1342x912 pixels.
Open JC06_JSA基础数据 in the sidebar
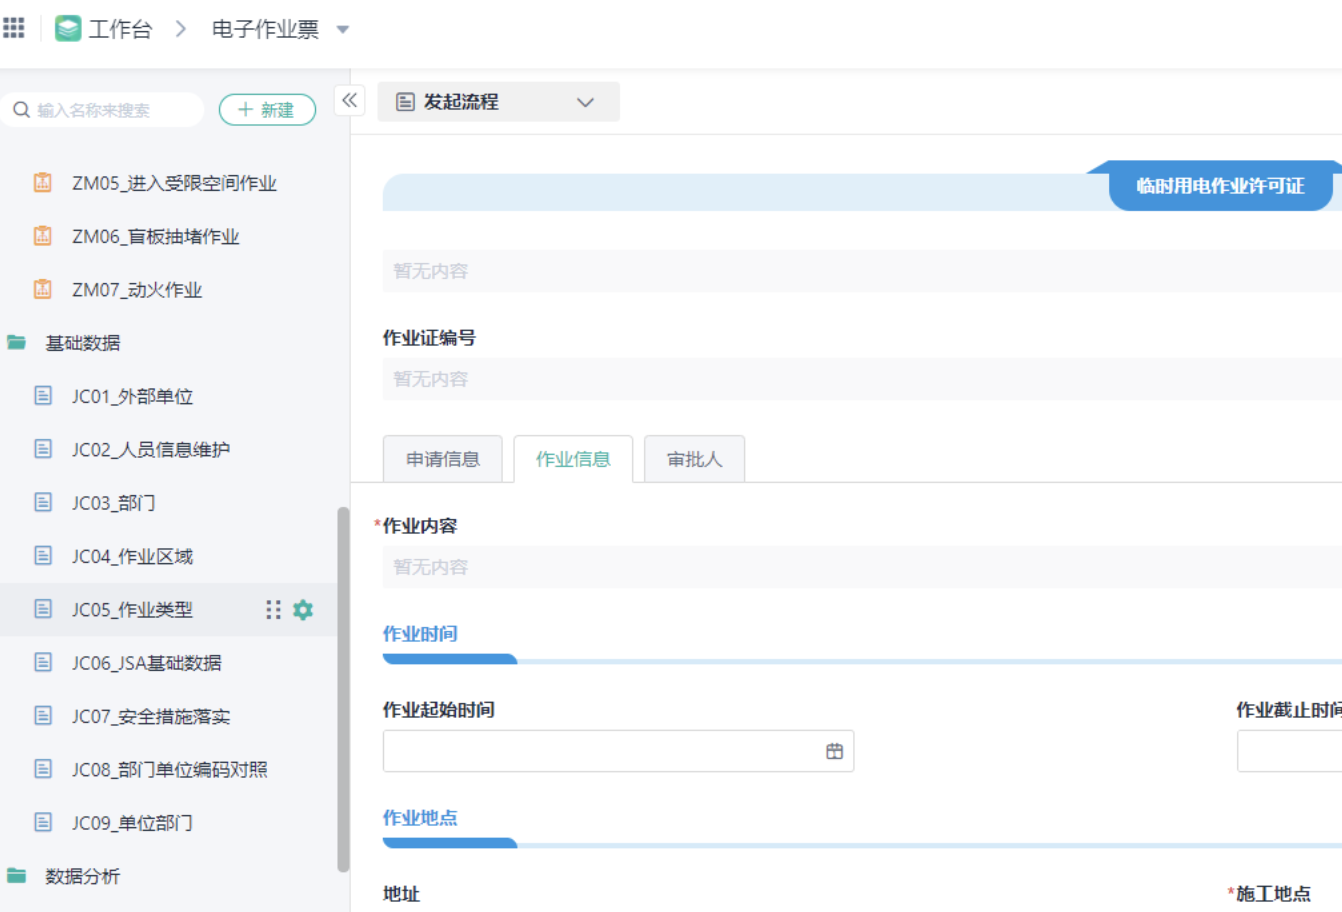[146, 663]
